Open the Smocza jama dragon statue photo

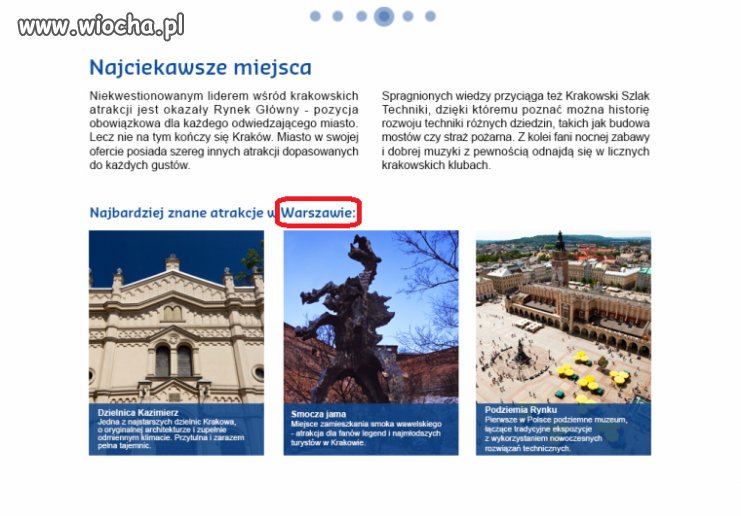371,317
